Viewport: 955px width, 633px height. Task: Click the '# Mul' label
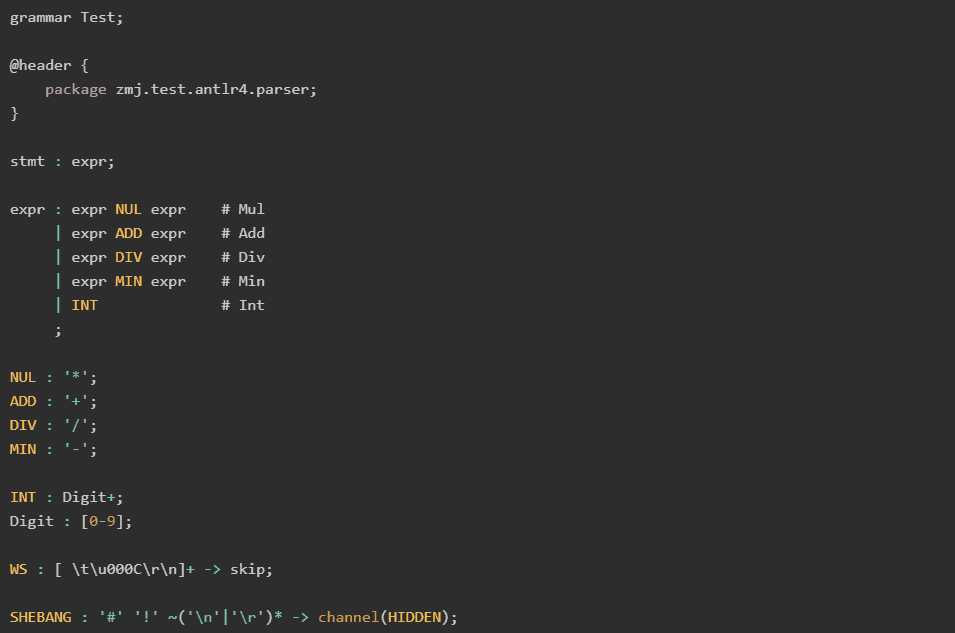[242, 210]
